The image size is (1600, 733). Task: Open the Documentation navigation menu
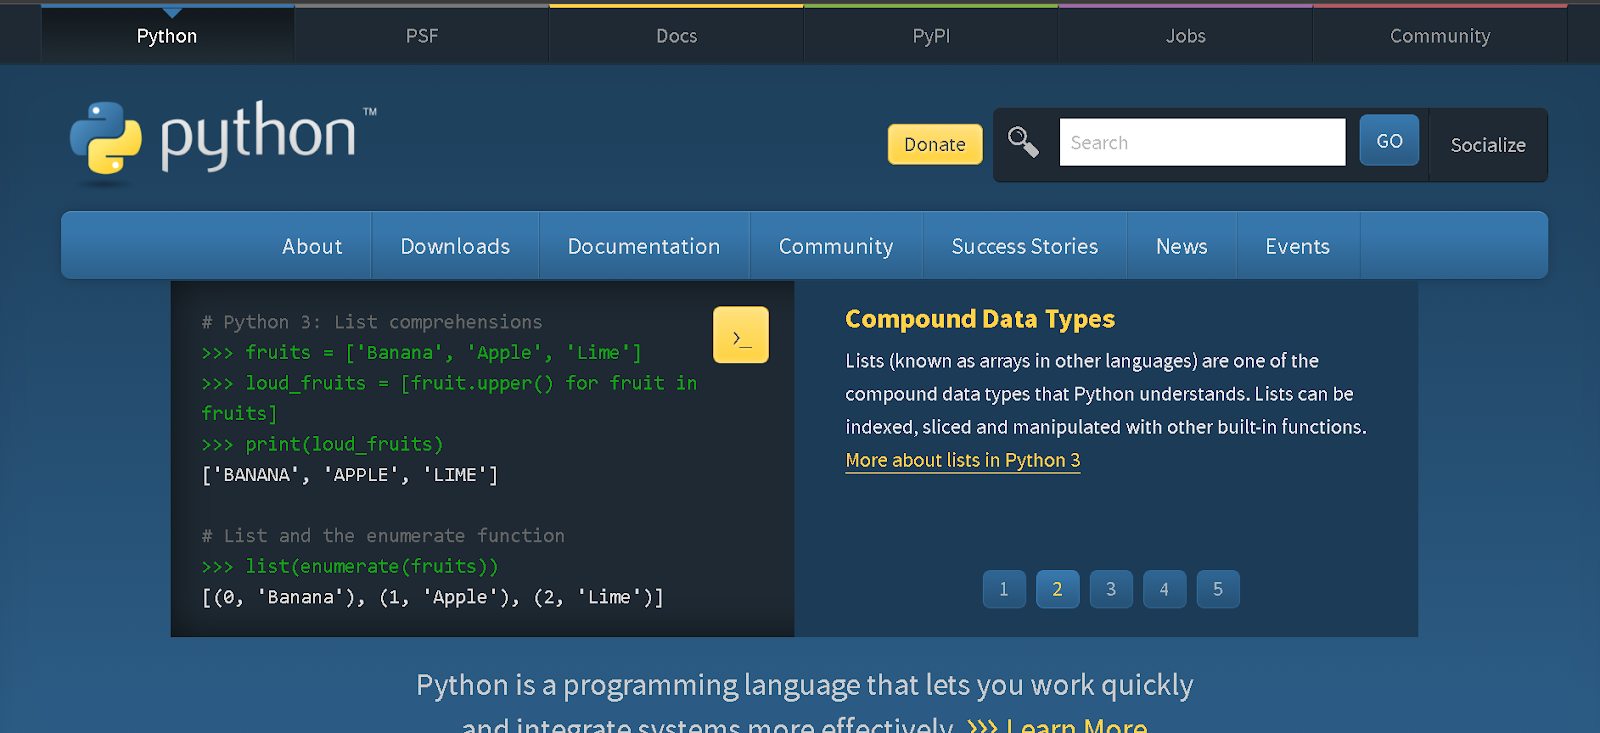point(644,246)
